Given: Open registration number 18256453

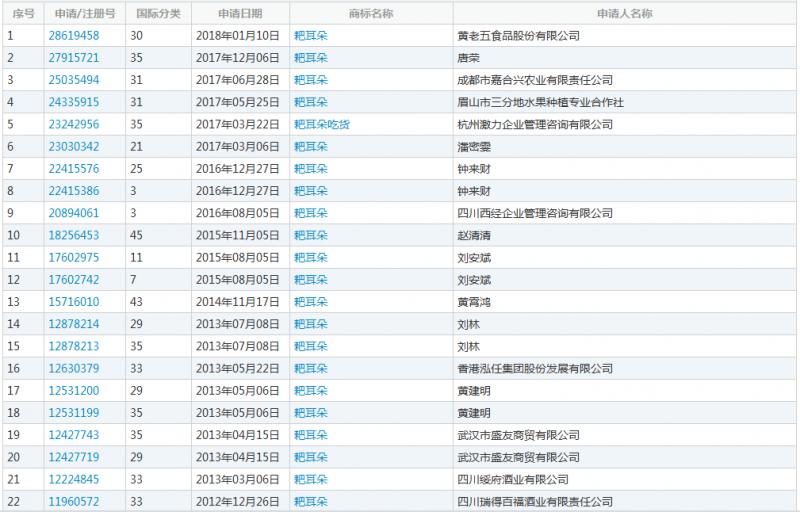Looking at the screenshot, I should click(x=73, y=235).
